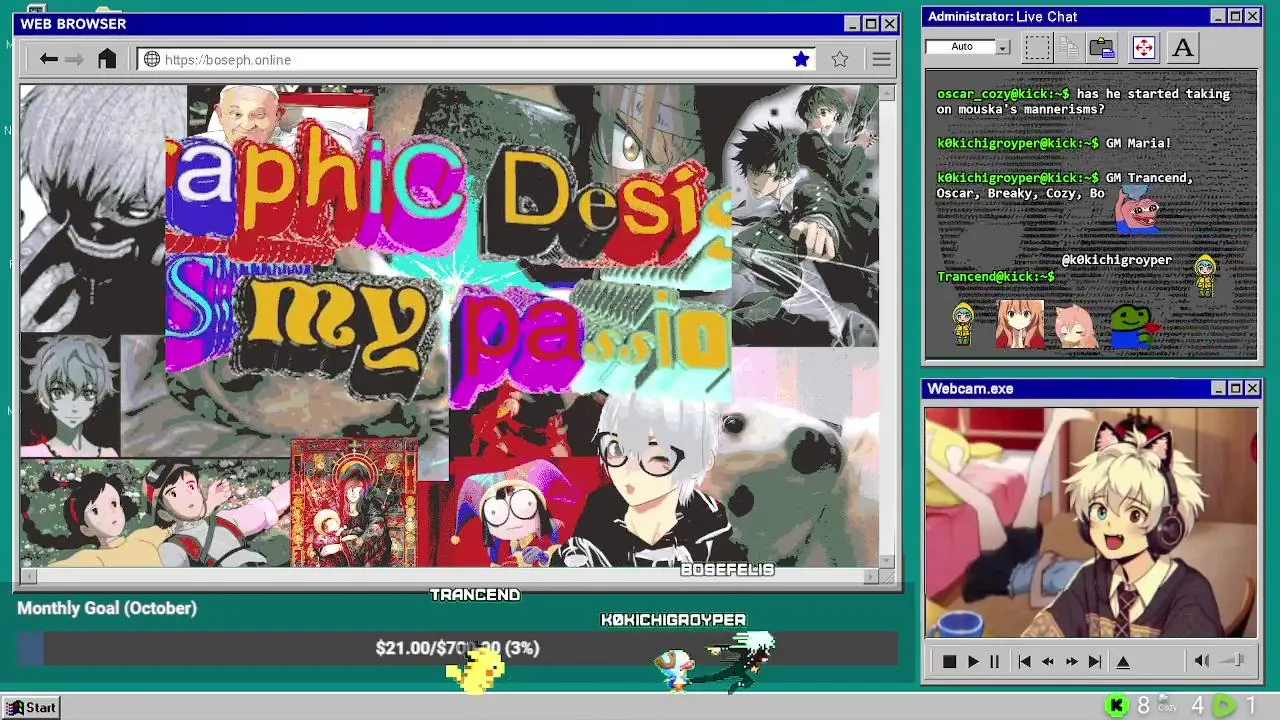Click the brown-haired anime girl emote in chat
This screenshot has height=720, width=1280.
(1020, 324)
